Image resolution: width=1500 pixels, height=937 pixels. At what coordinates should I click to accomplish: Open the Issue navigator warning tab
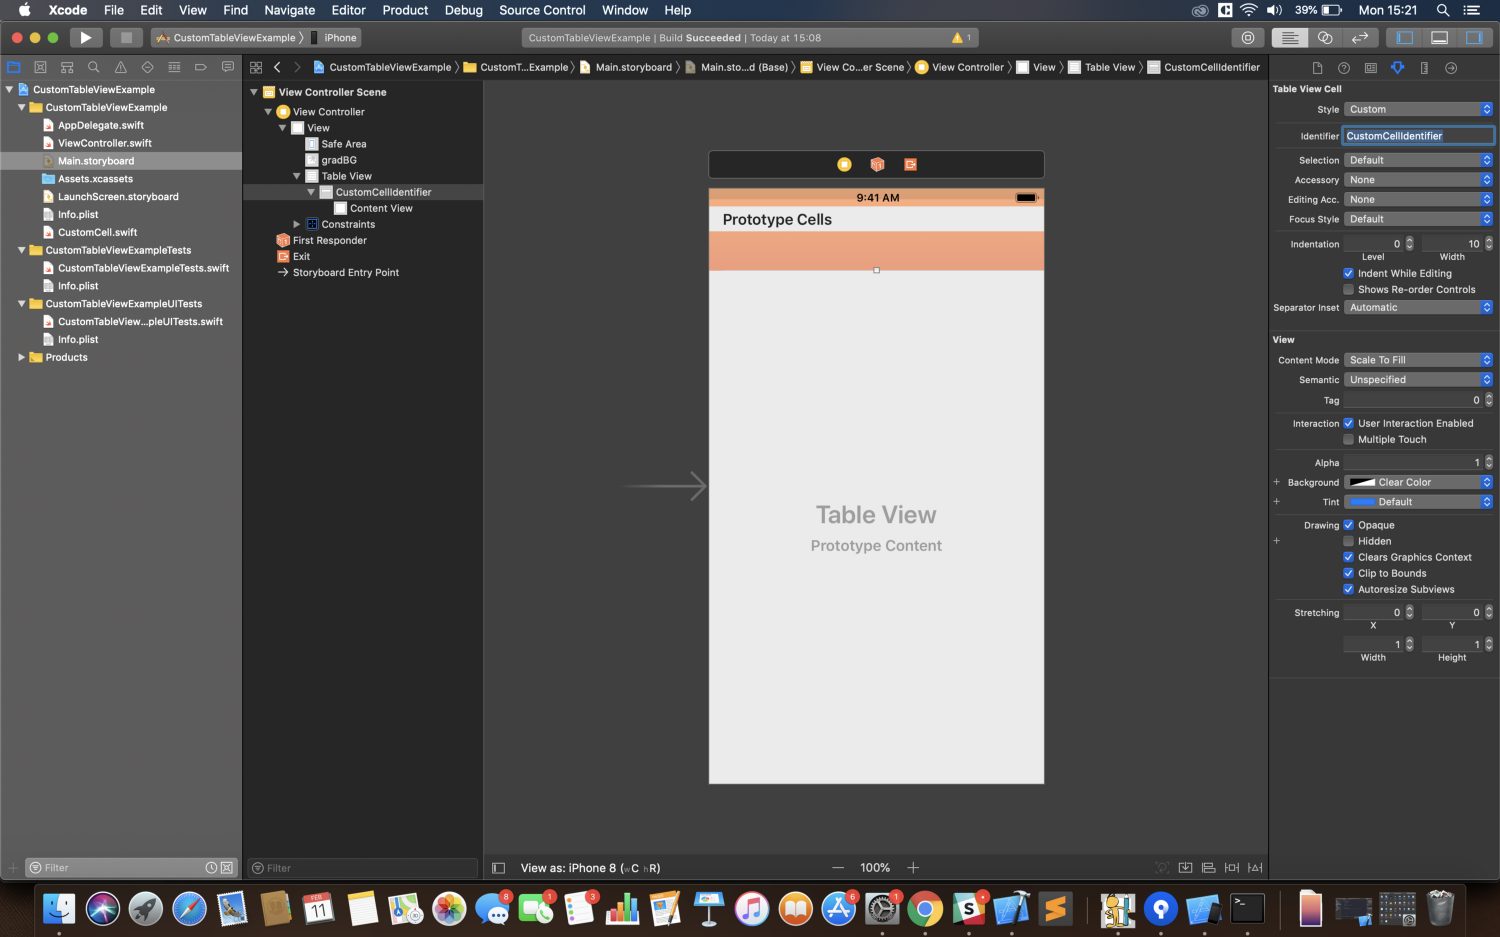tap(120, 67)
